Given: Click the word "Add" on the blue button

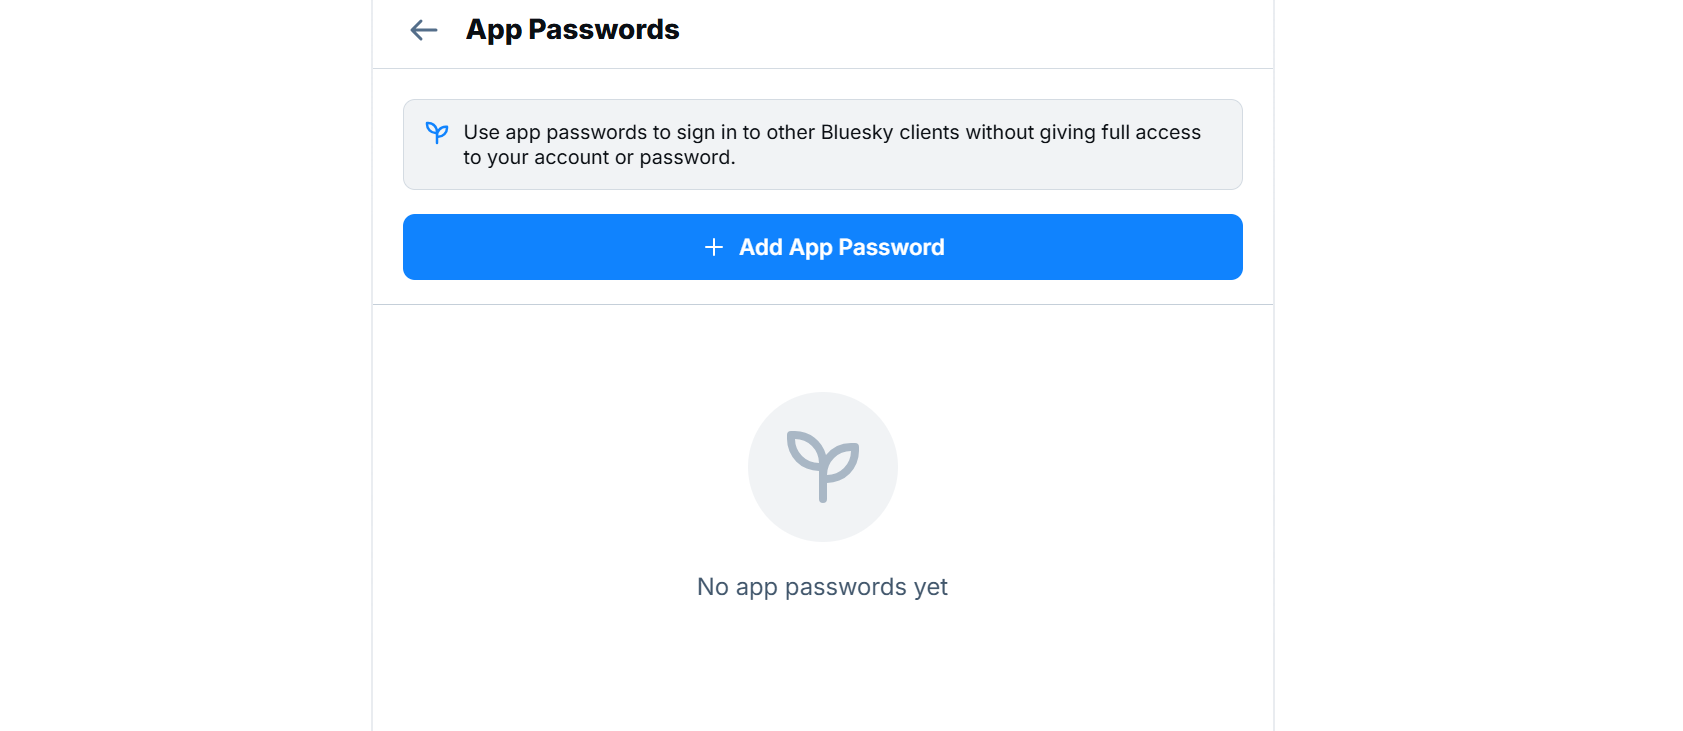Looking at the screenshot, I should pos(760,247).
